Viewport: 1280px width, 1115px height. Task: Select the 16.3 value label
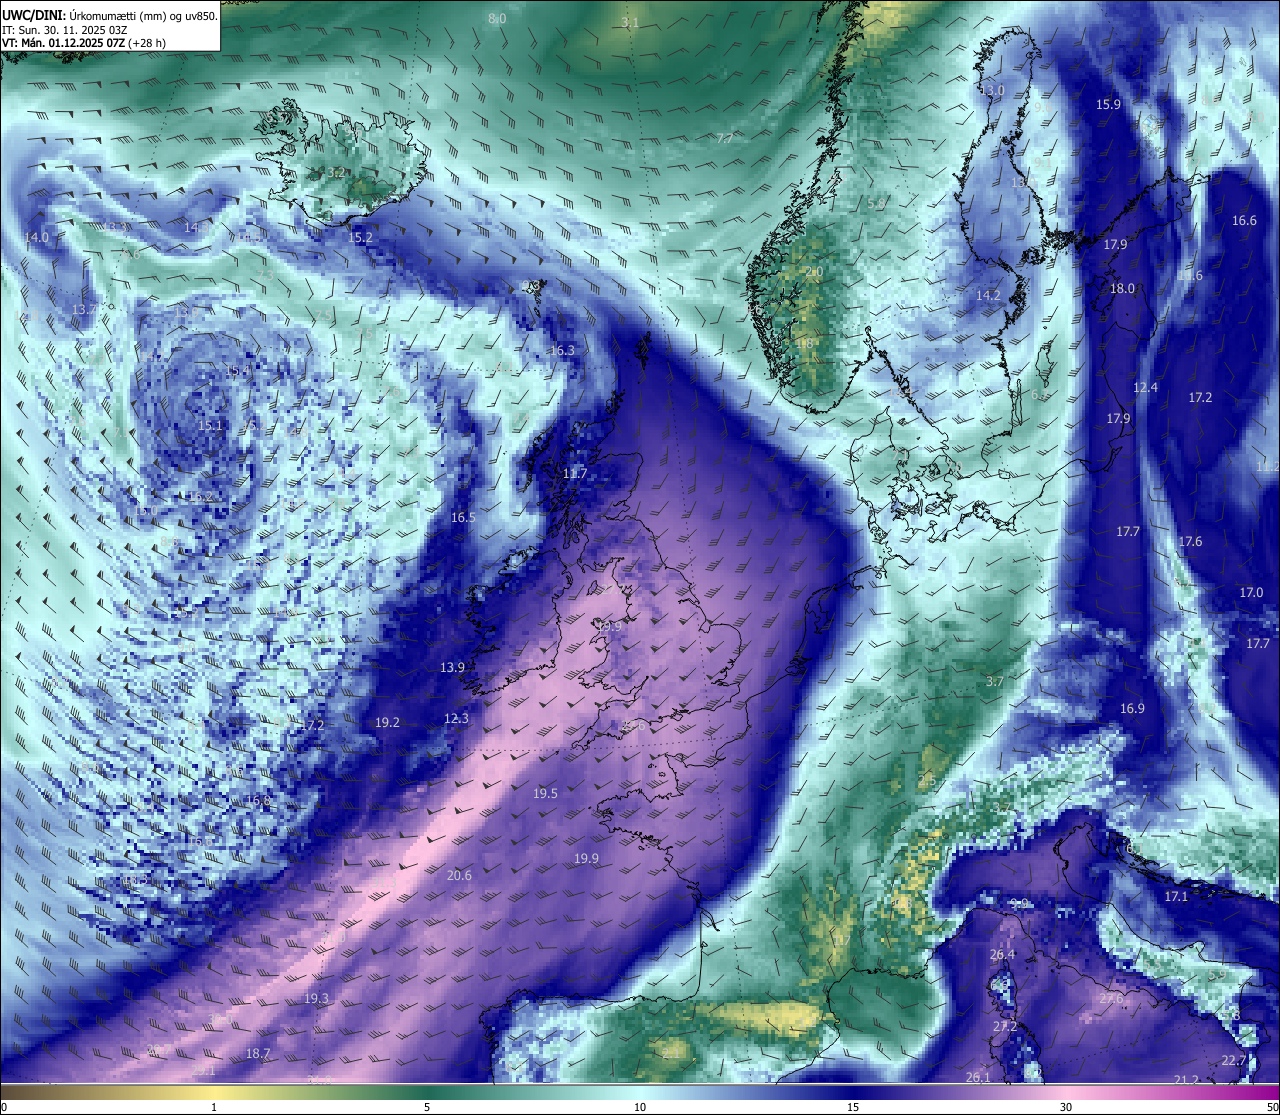pyautogui.click(x=563, y=350)
